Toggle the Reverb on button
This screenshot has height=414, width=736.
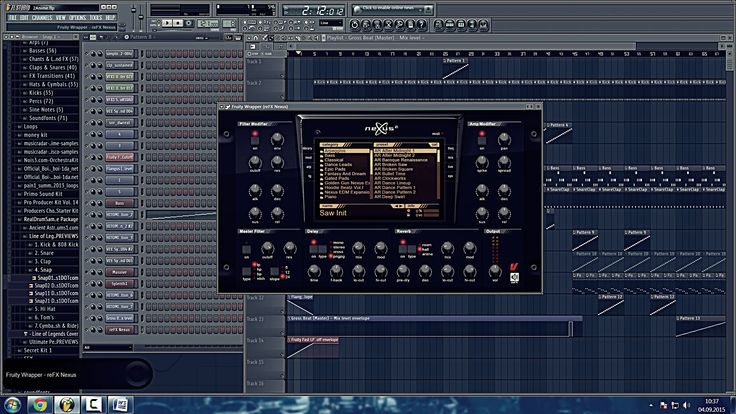[403, 249]
